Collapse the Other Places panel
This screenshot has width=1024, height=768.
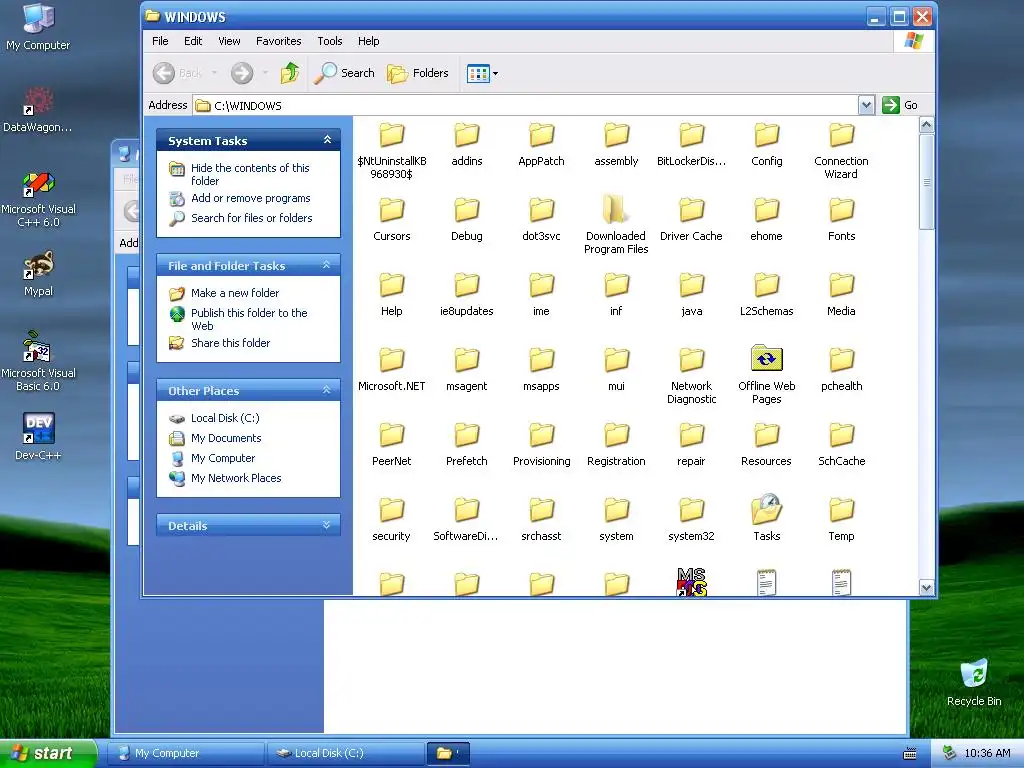click(x=327, y=390)
